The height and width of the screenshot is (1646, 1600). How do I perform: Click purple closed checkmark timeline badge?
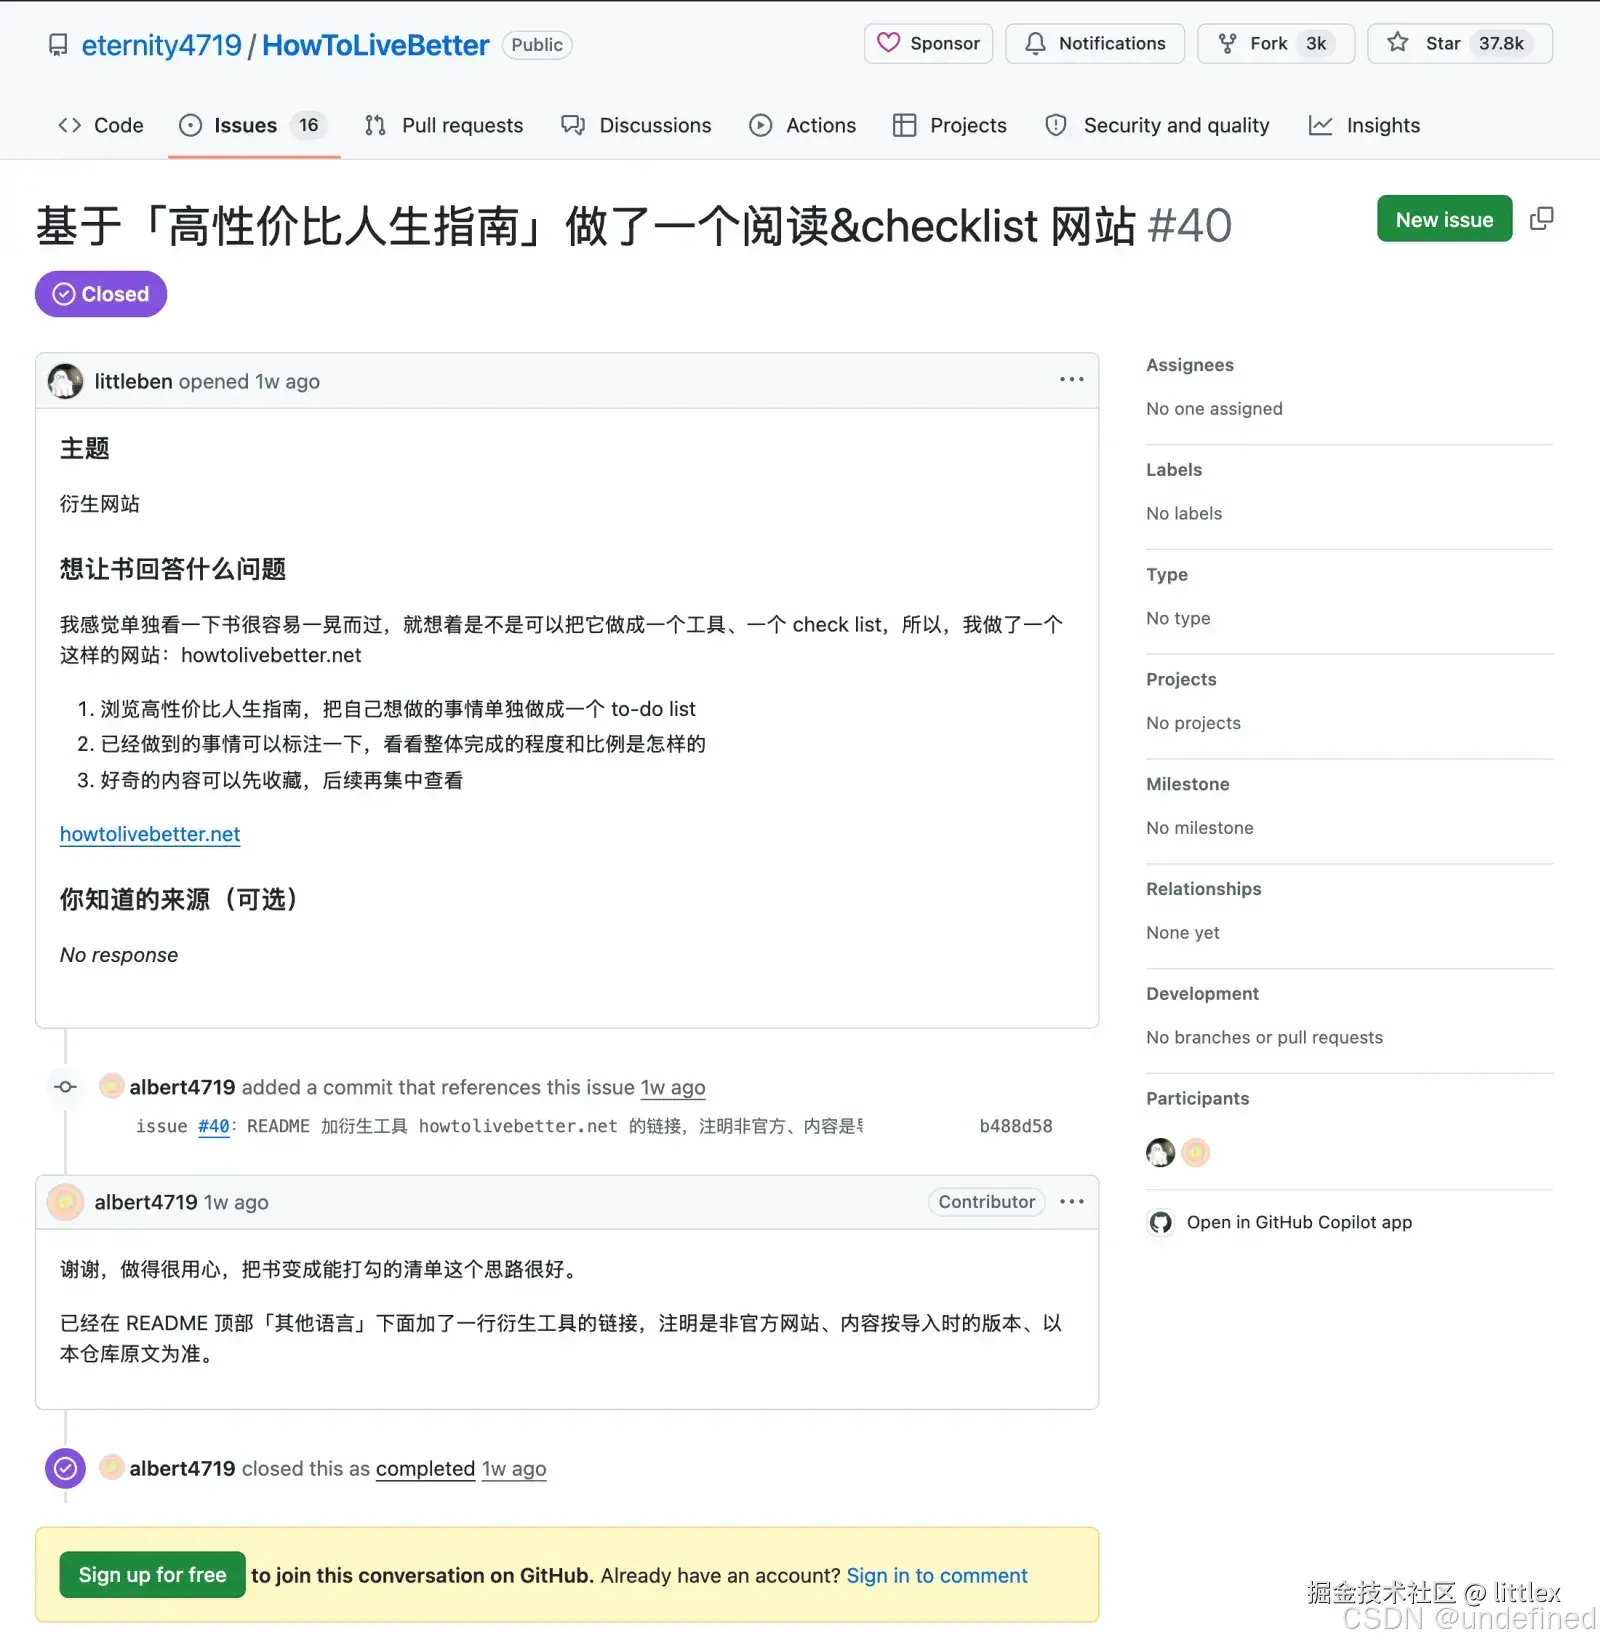(x=65, y=1468)
